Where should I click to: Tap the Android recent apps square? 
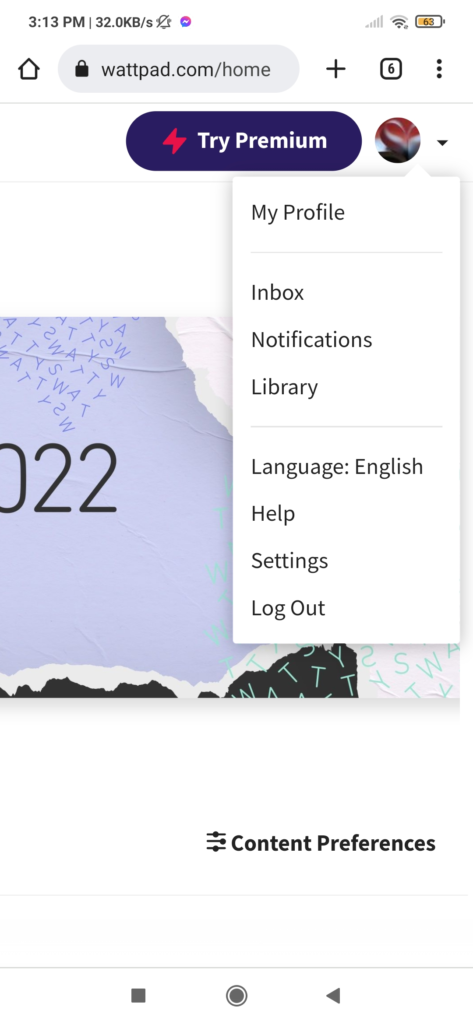(x=138, y=995)
